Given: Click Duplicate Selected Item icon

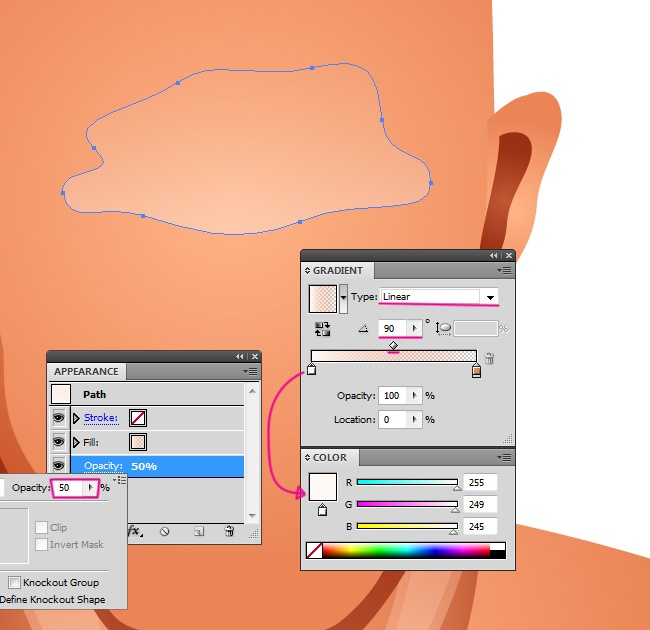Looking at the screenshot, I should [199, 532].
